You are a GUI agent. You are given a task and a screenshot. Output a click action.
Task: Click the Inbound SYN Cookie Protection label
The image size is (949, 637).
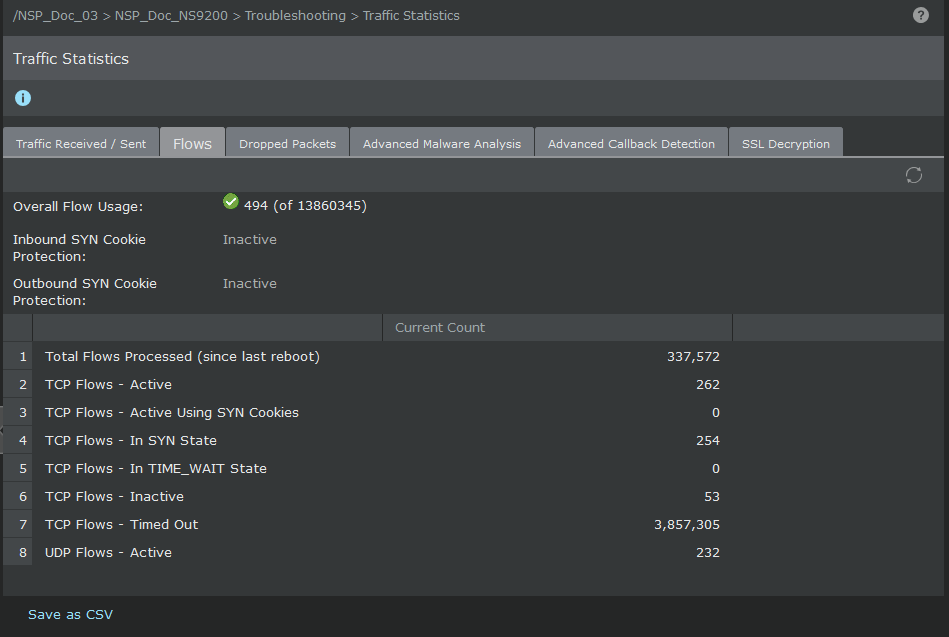point(79,248)
